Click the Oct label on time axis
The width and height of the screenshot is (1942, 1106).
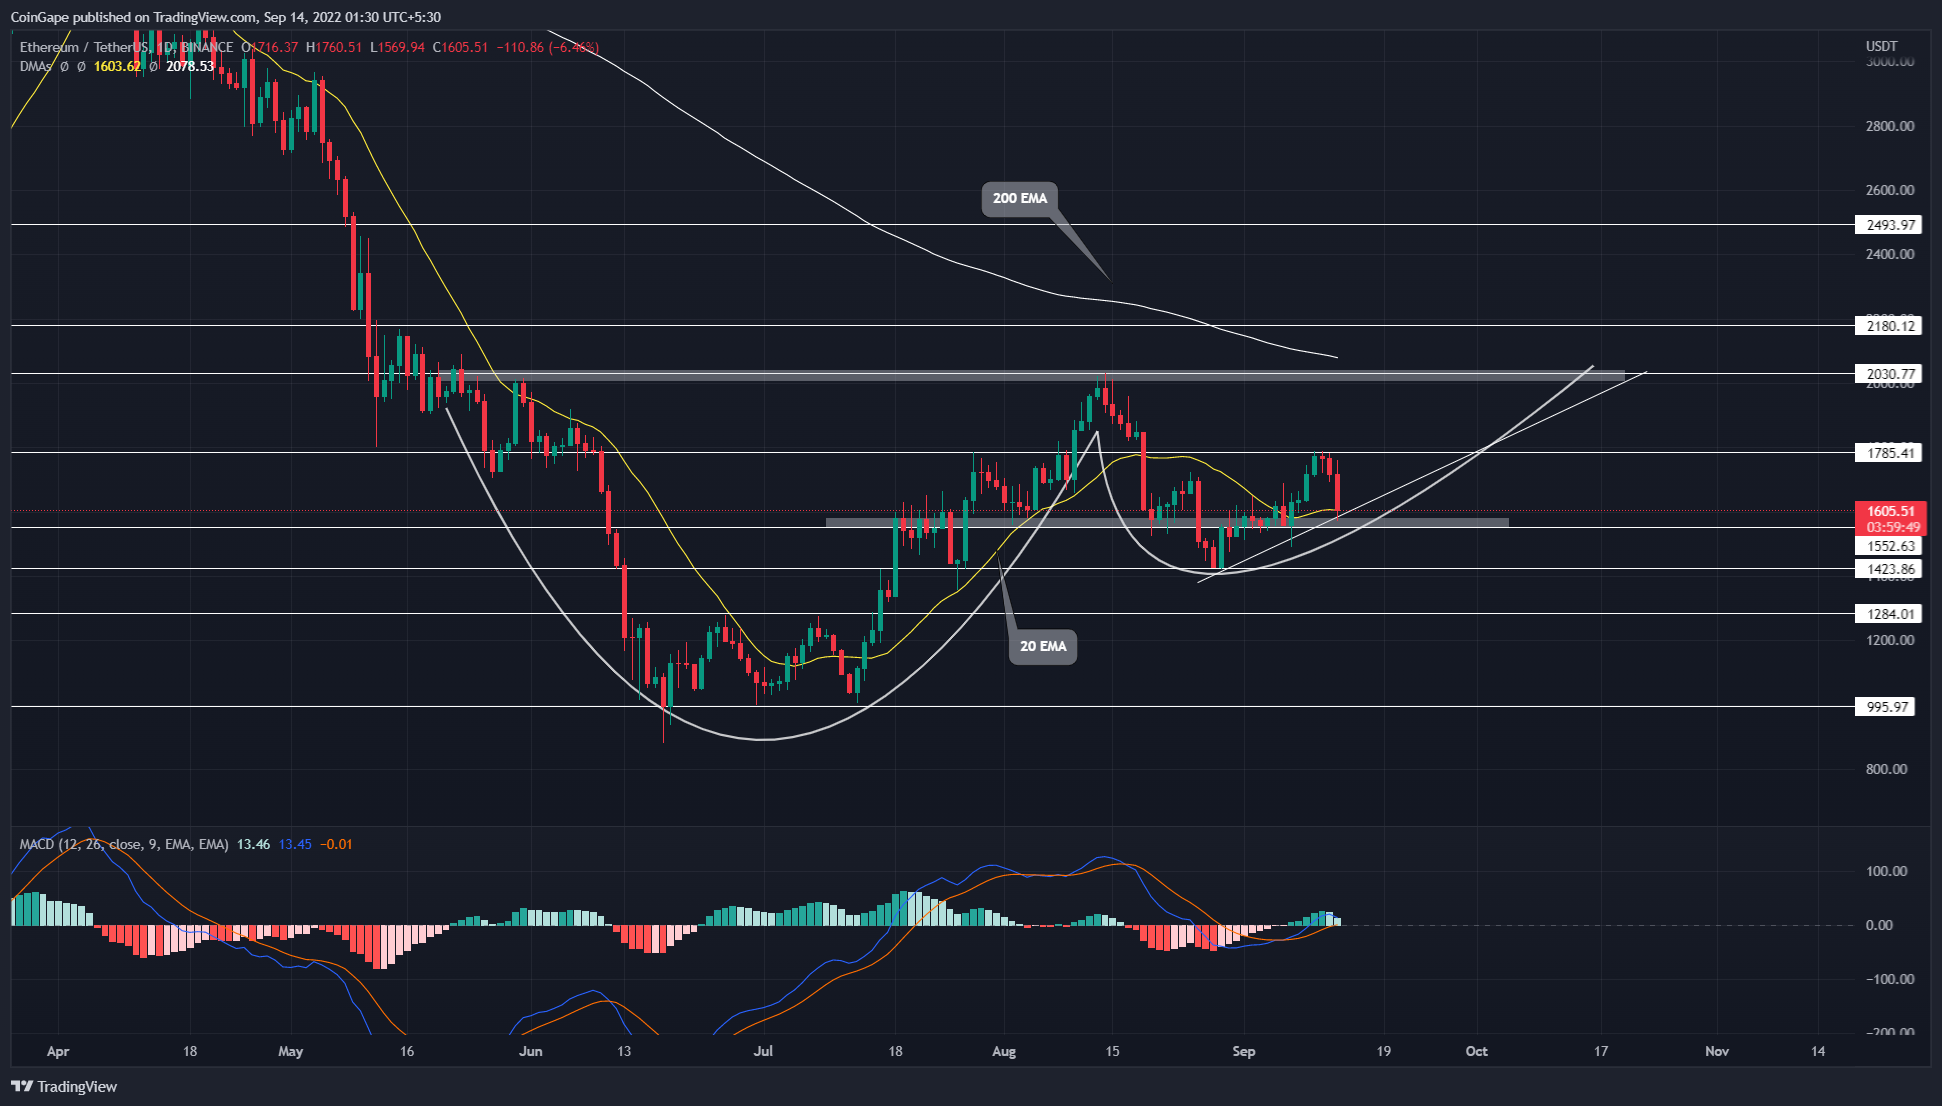pyautogui.click(x=1477, y=1051)
